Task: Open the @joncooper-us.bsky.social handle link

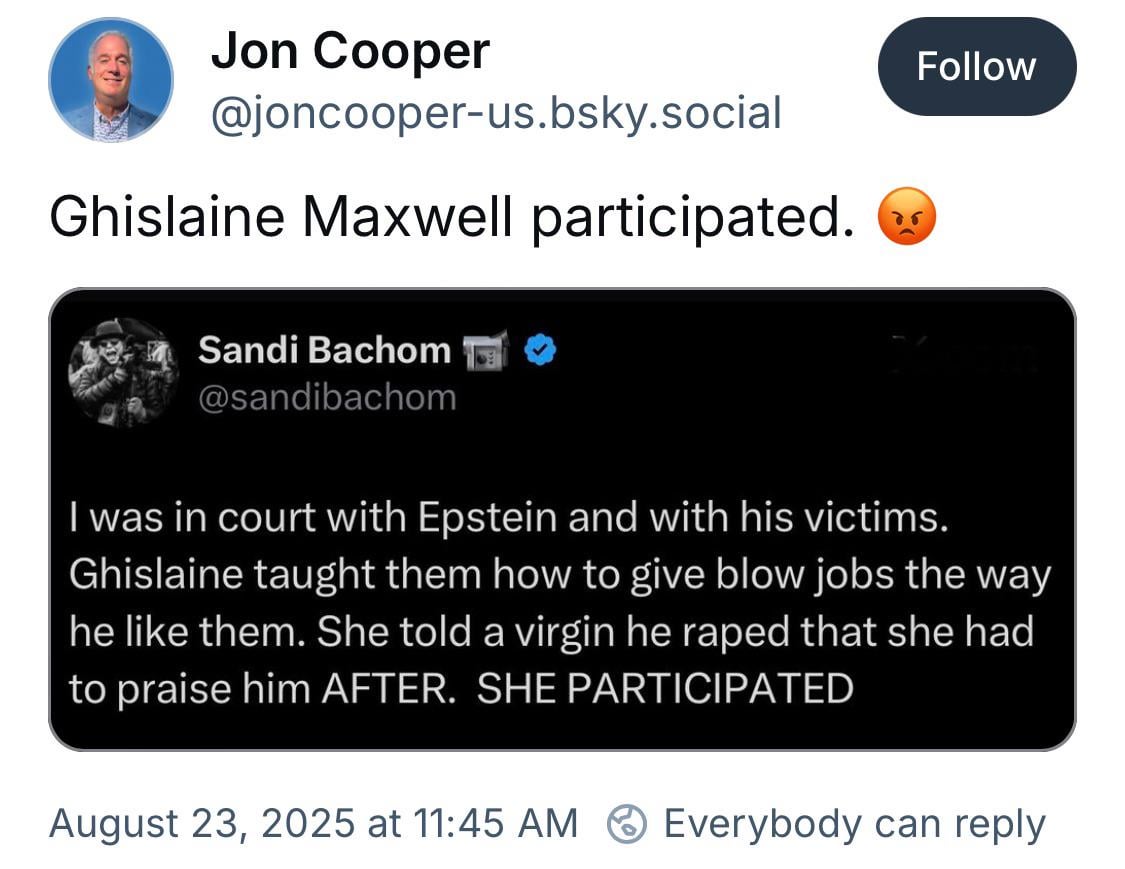Action: point(496,113)
